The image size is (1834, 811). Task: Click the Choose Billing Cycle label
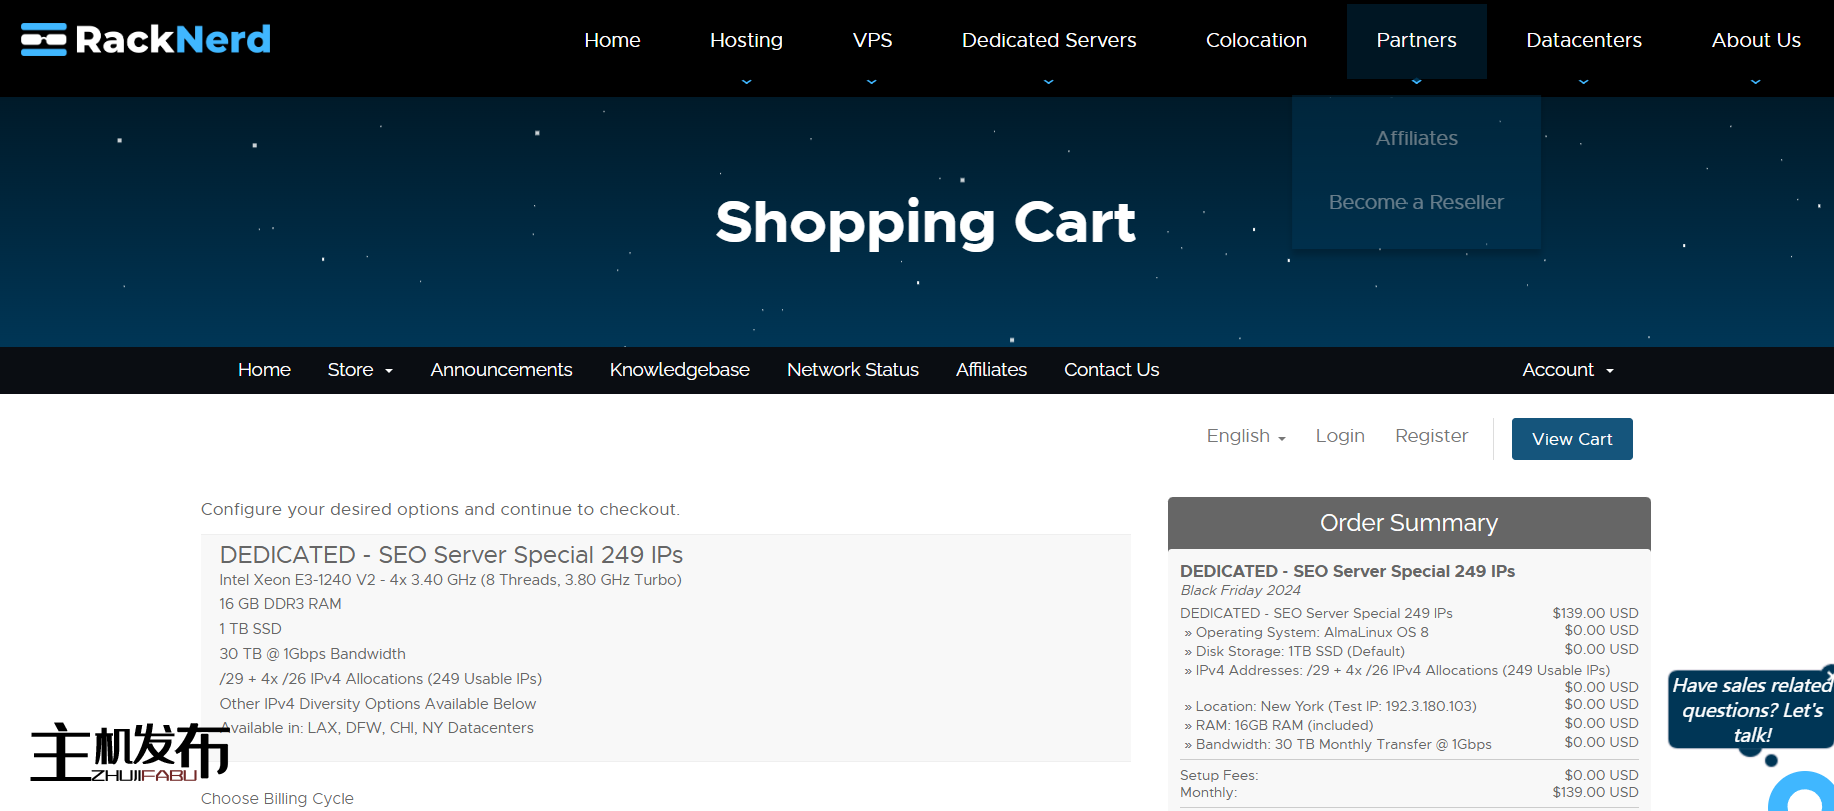tap(277, 798)
